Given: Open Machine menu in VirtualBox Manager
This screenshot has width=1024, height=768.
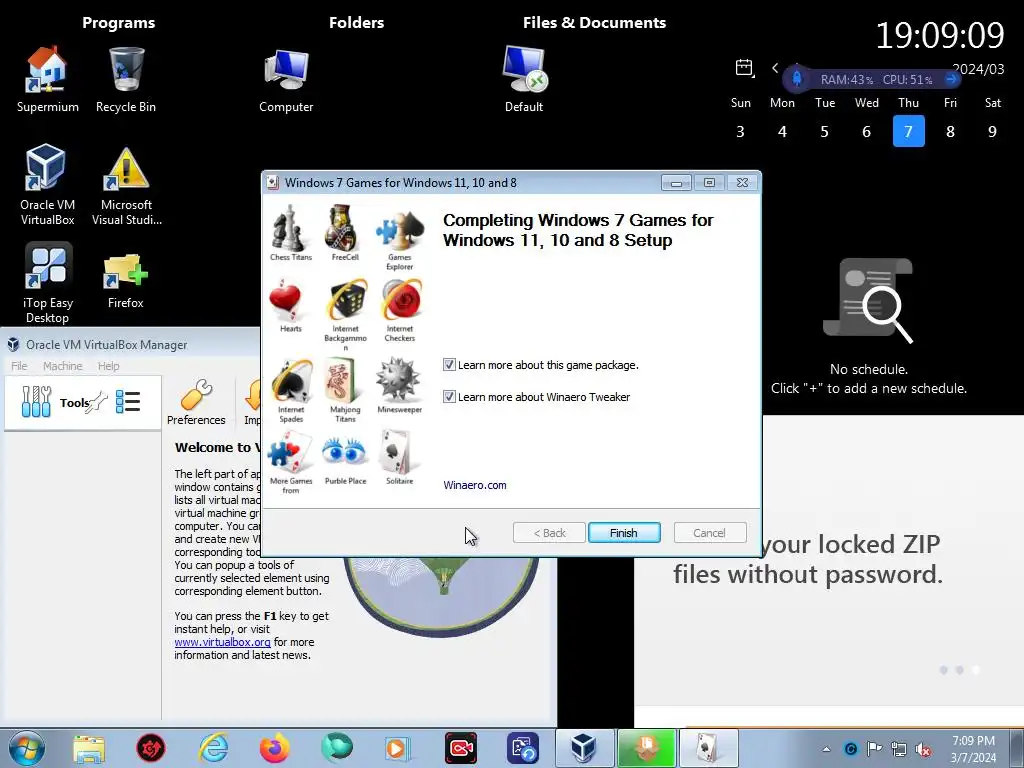Looking at the screenshot, I should (63, 366).
